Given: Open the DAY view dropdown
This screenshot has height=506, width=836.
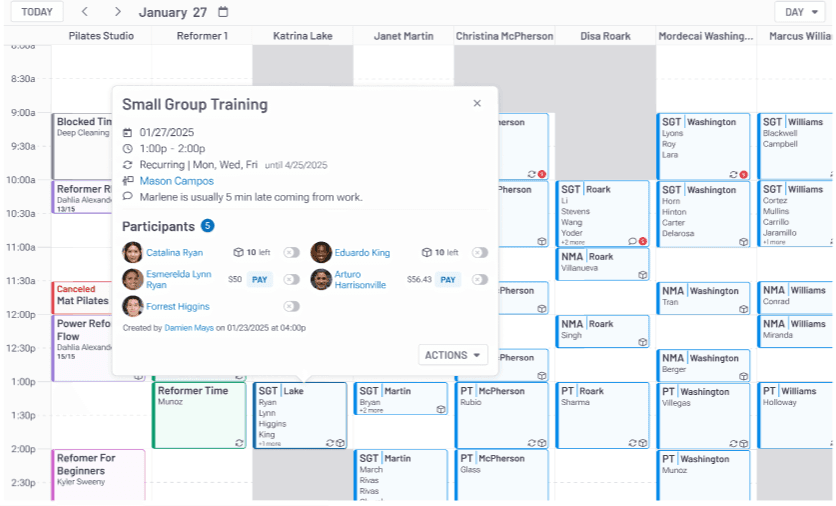Looking at the screenshot, I should tap(799, 12).
